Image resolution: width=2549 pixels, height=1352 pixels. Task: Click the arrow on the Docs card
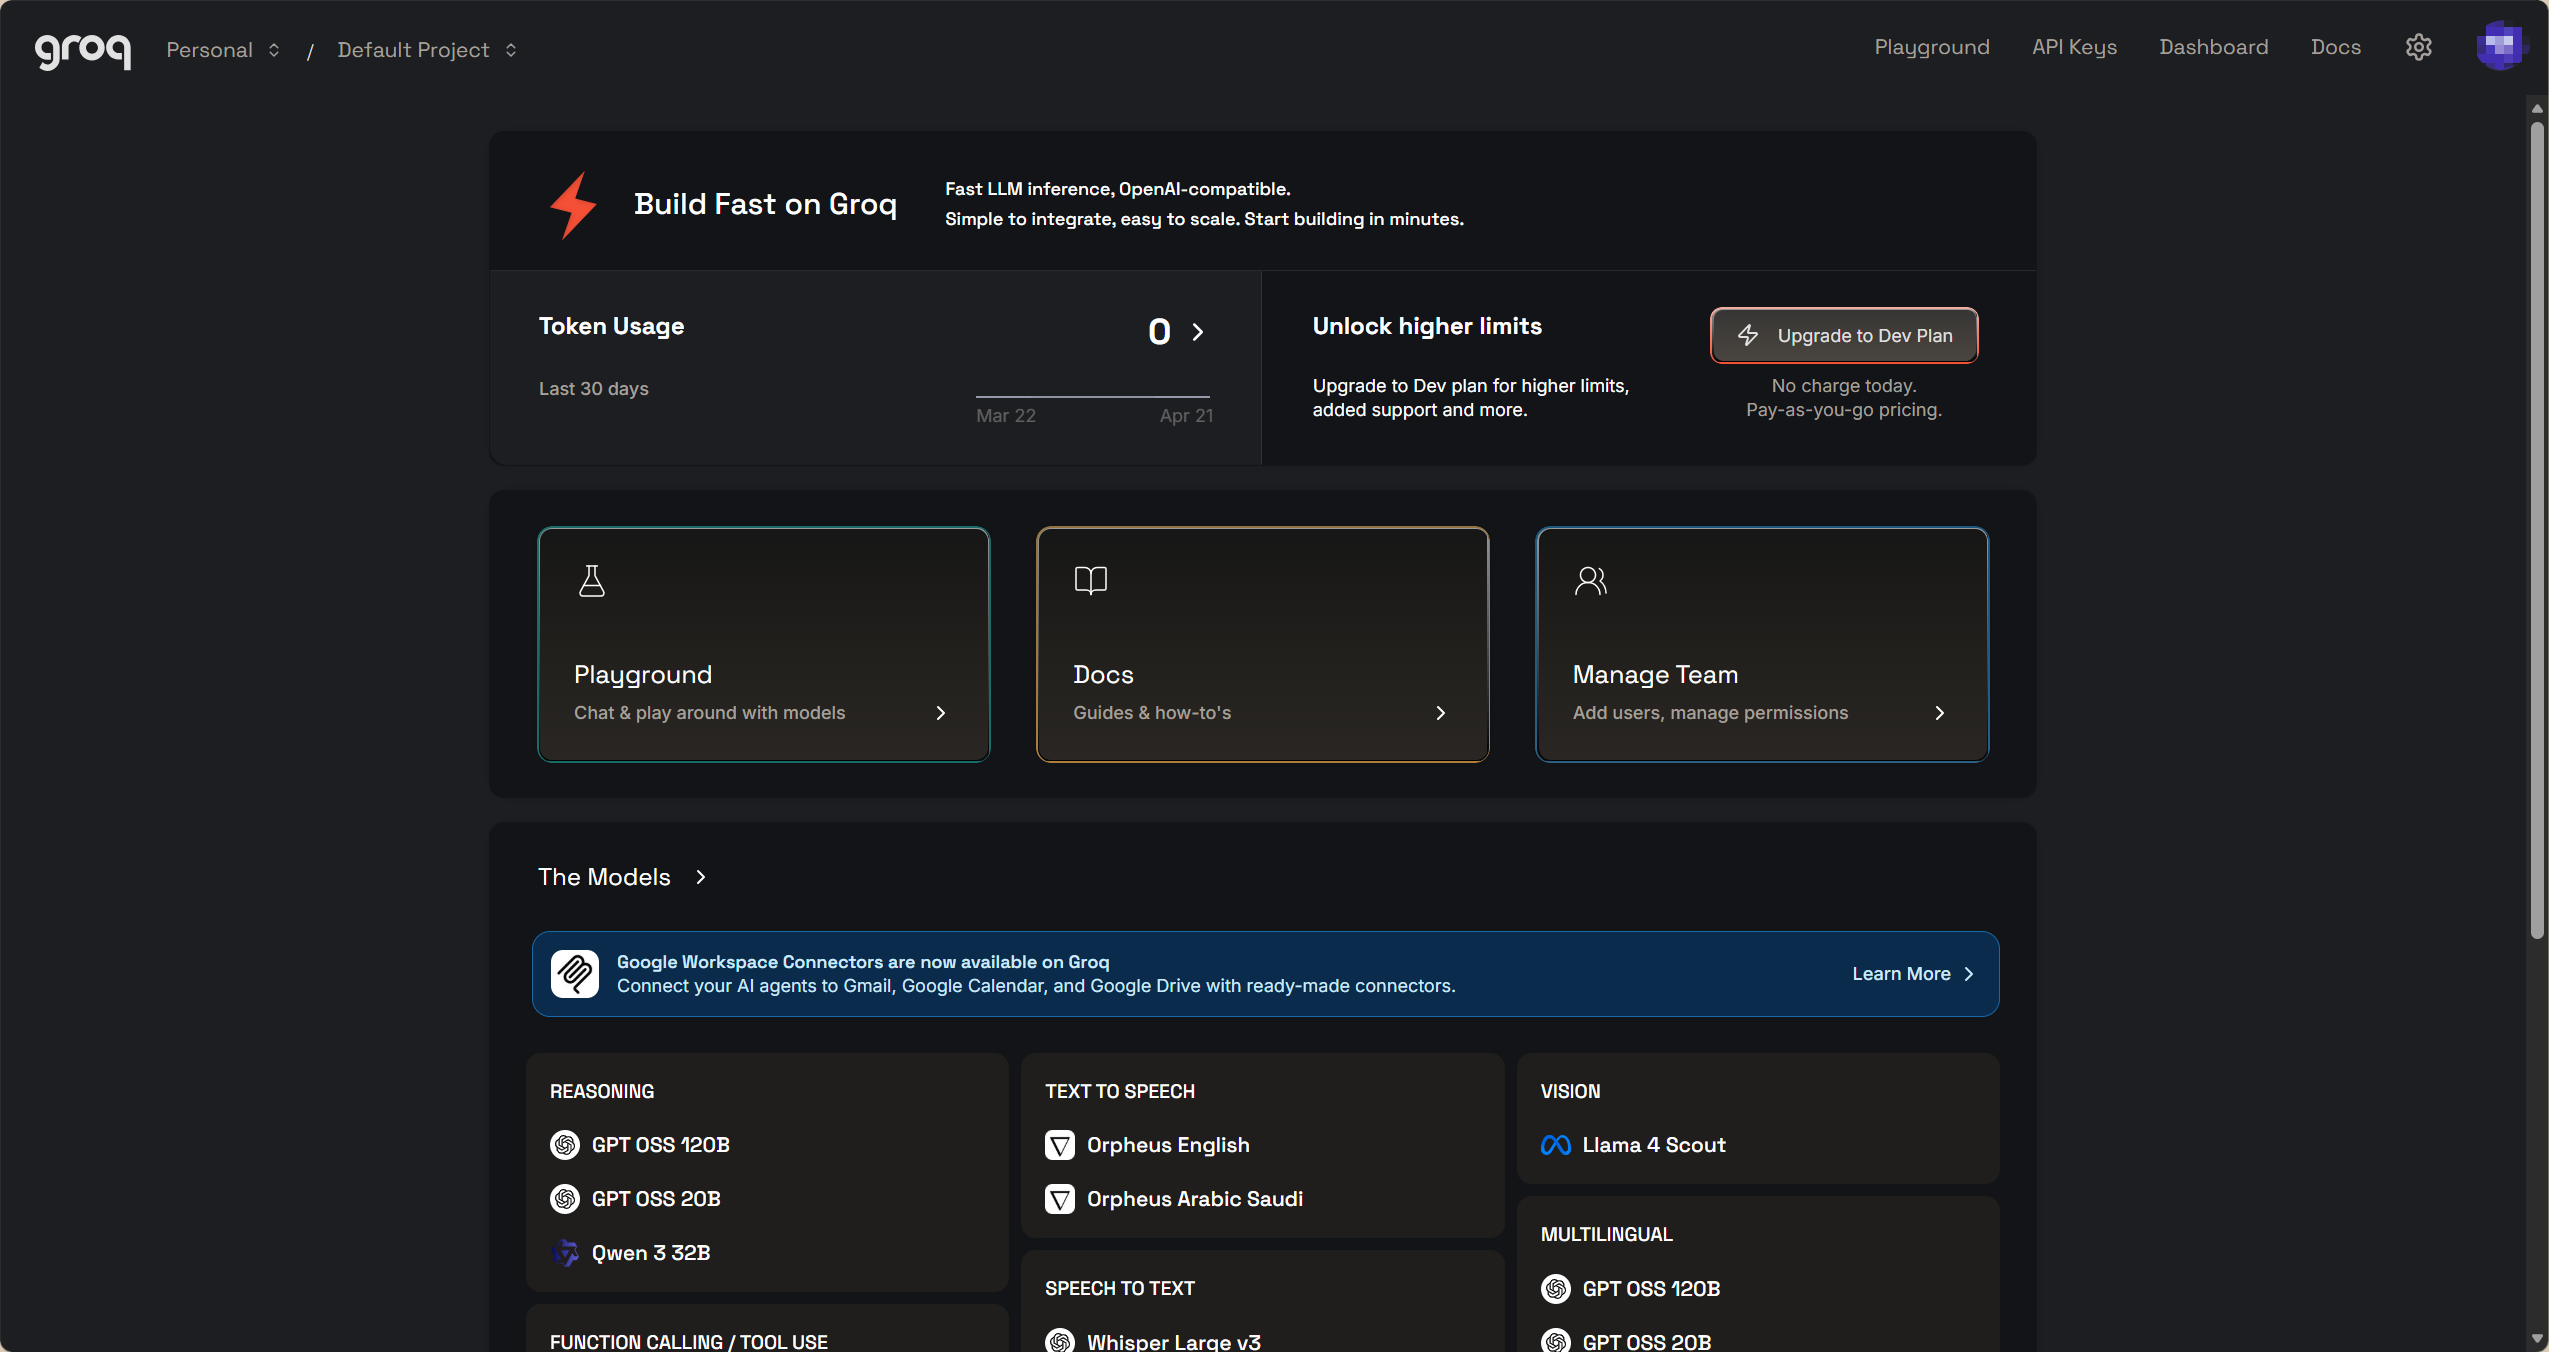[x=1440, y=713]
